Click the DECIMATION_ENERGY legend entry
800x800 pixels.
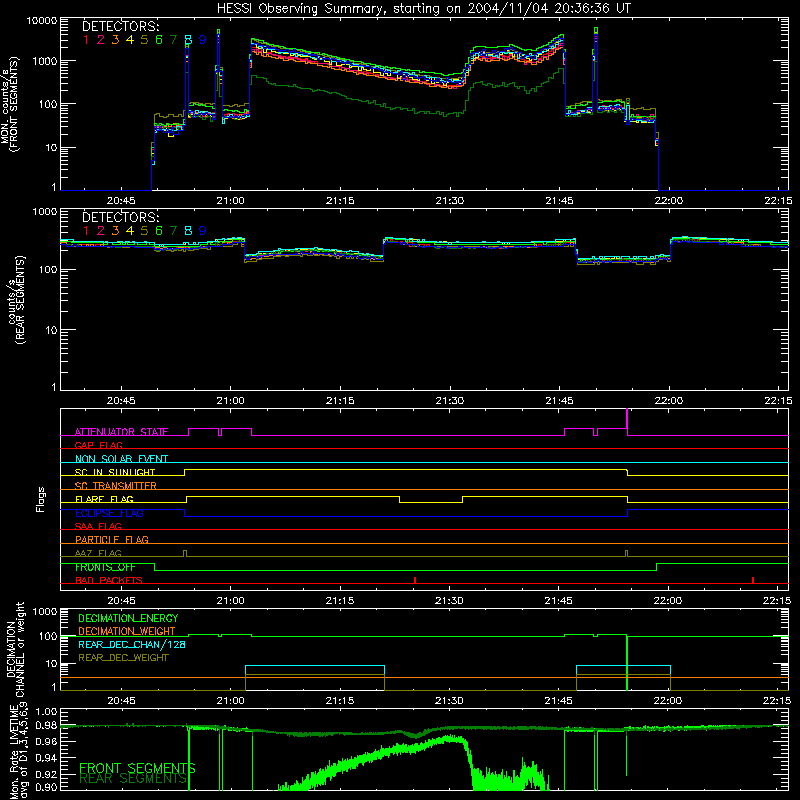point(128,618)
